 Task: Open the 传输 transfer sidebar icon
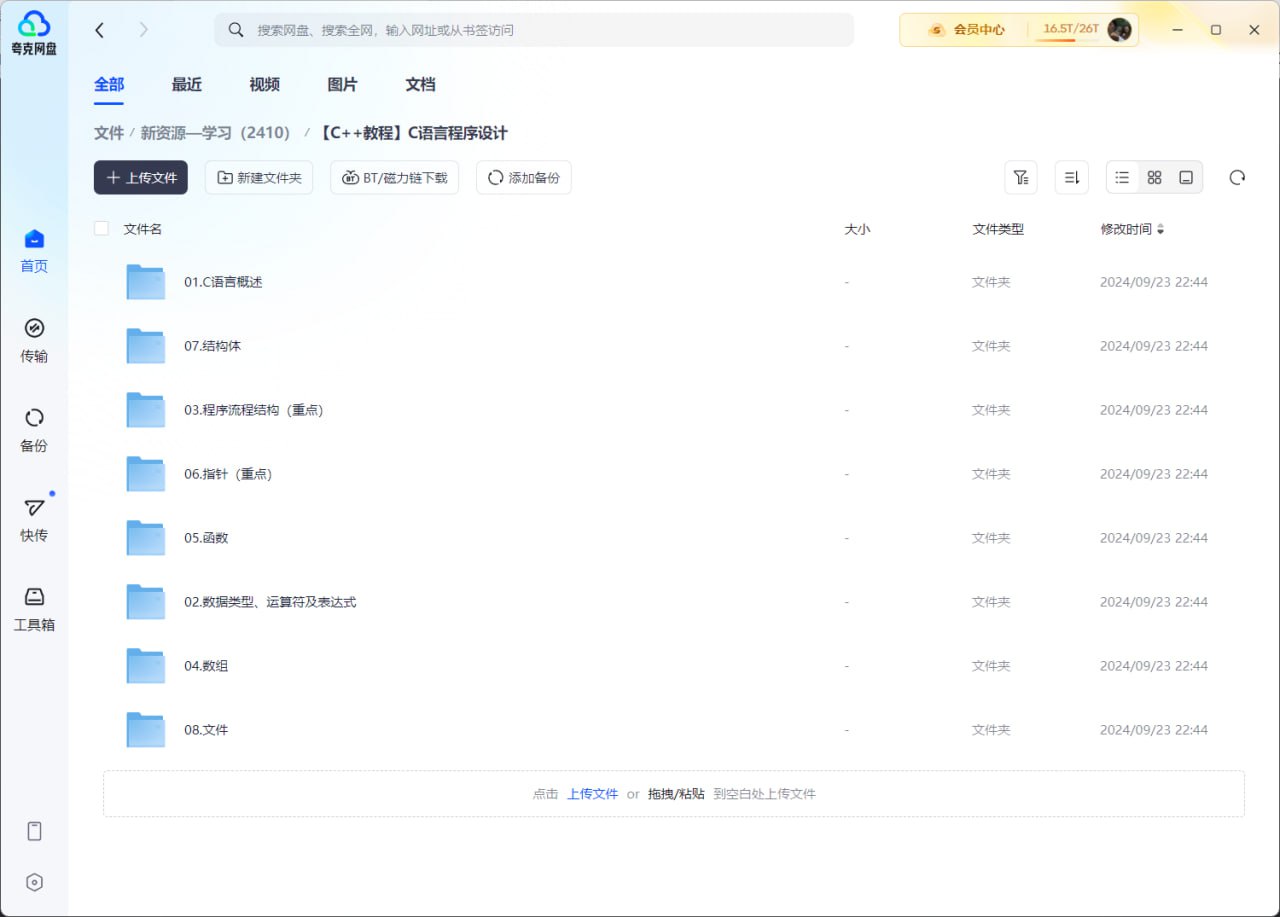[x=34, y=340]
